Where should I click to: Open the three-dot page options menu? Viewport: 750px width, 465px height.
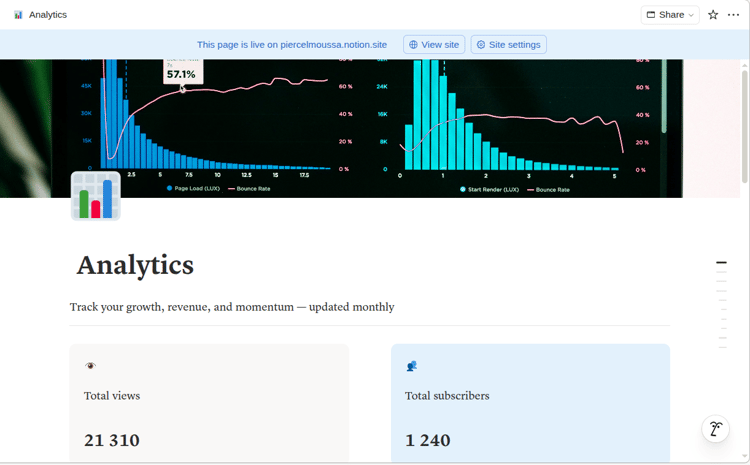point(734,15)
